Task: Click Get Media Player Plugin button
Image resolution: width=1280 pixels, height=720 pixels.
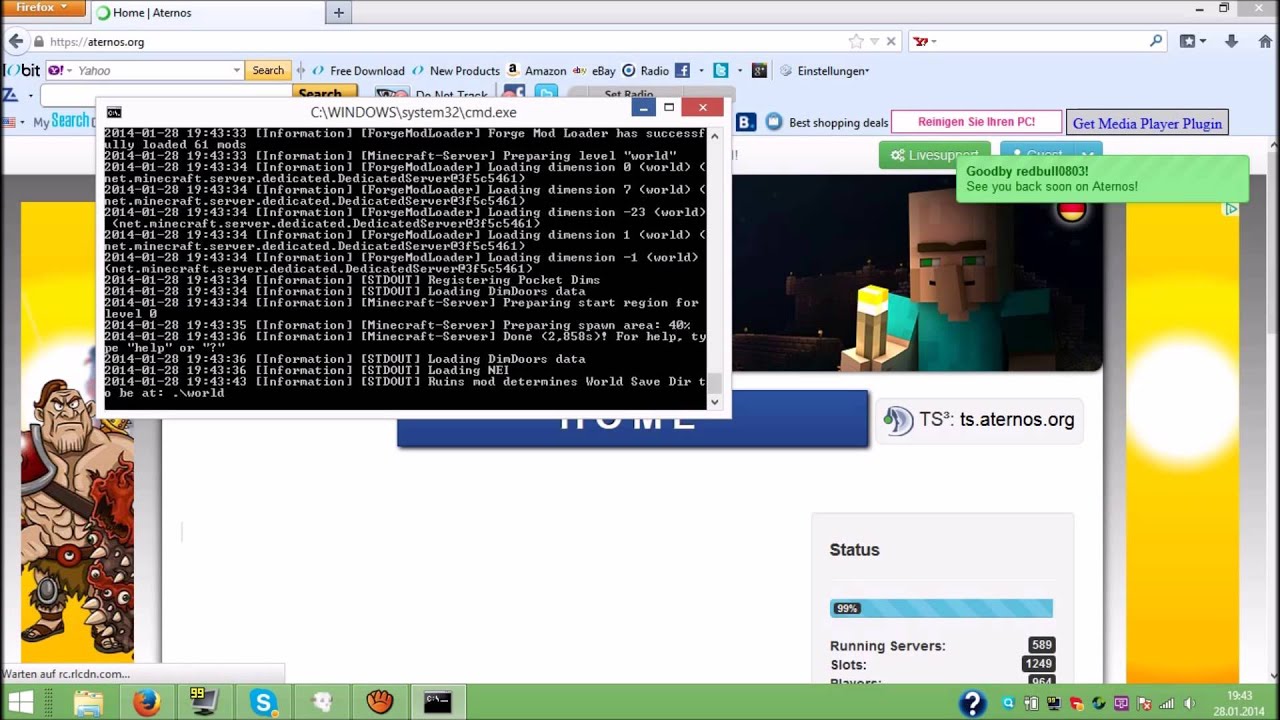Action: [1147, 123]
